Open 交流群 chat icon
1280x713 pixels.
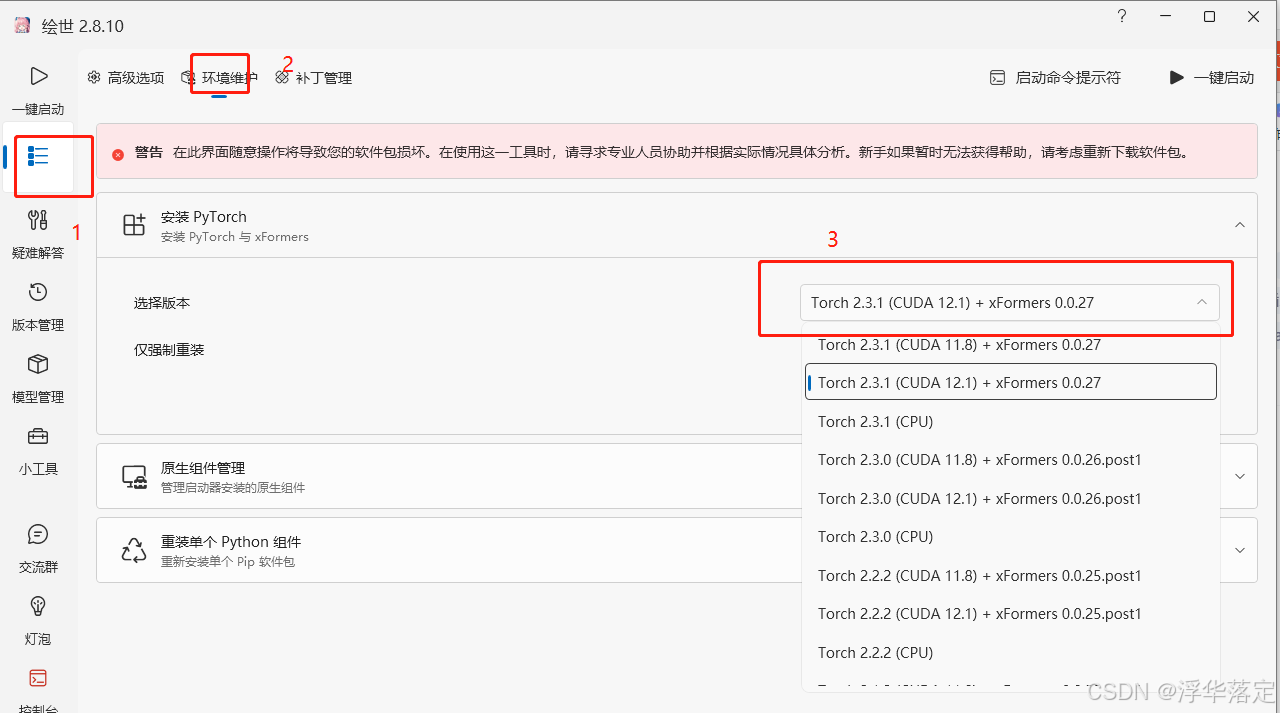38,534
